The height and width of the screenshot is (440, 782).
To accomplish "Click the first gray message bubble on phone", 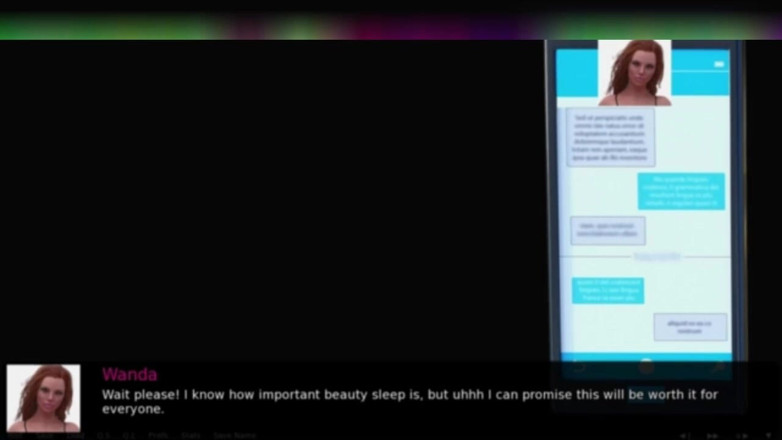I will (x=610, y=138).
